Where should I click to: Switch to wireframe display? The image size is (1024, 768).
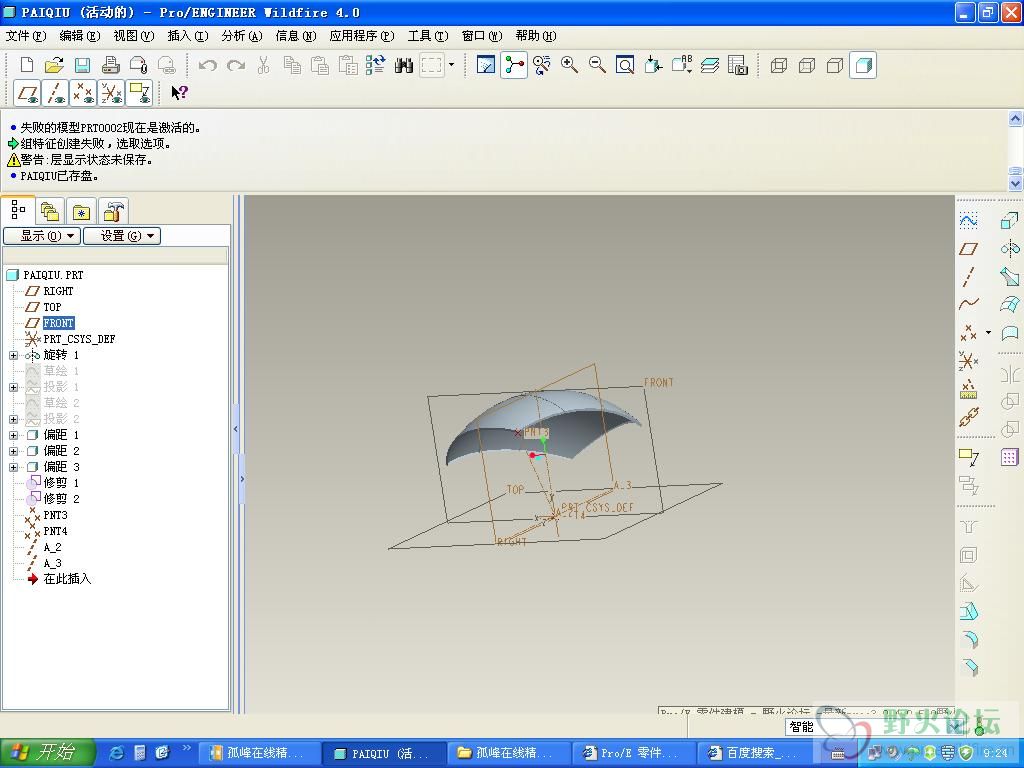point(778,65)
